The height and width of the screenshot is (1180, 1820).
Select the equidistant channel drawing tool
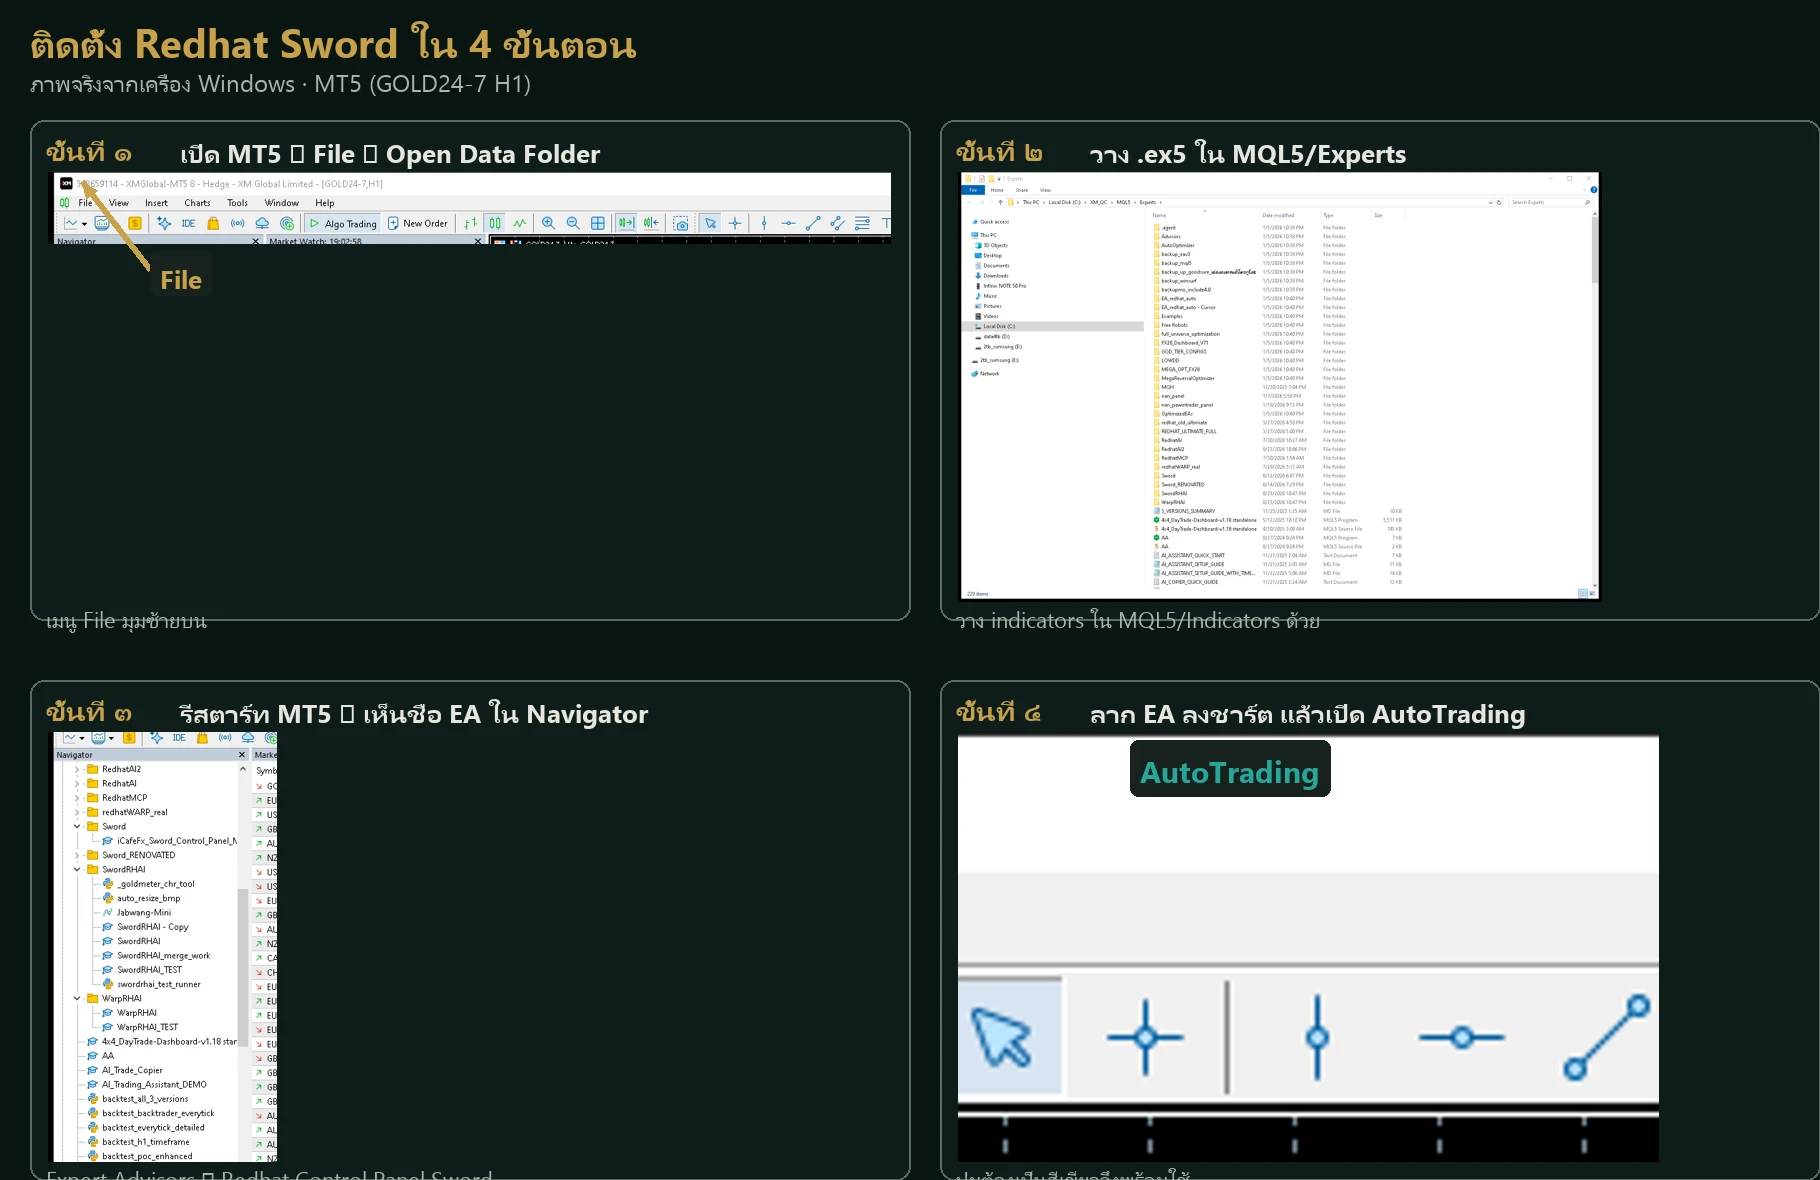tap(837, 223)
